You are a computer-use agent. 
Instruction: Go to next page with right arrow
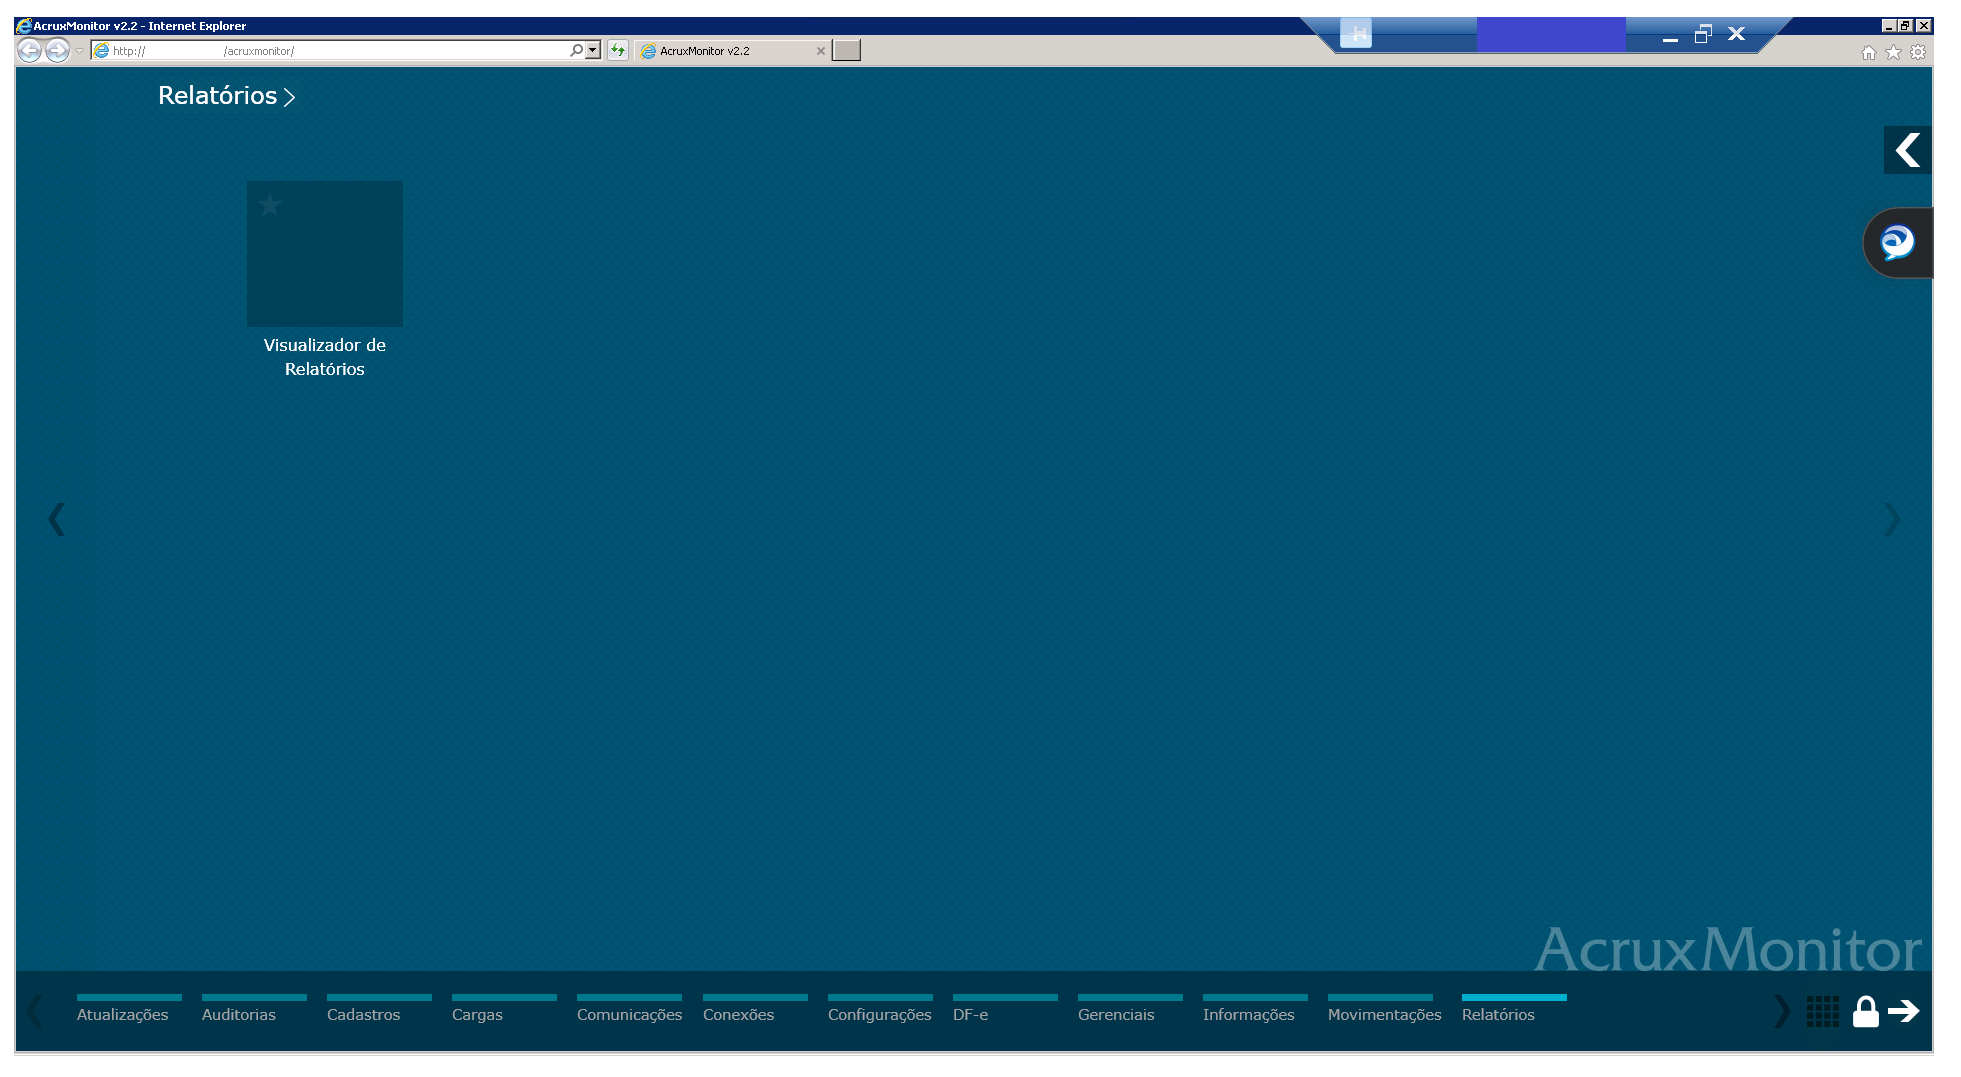click(1891, 519)
